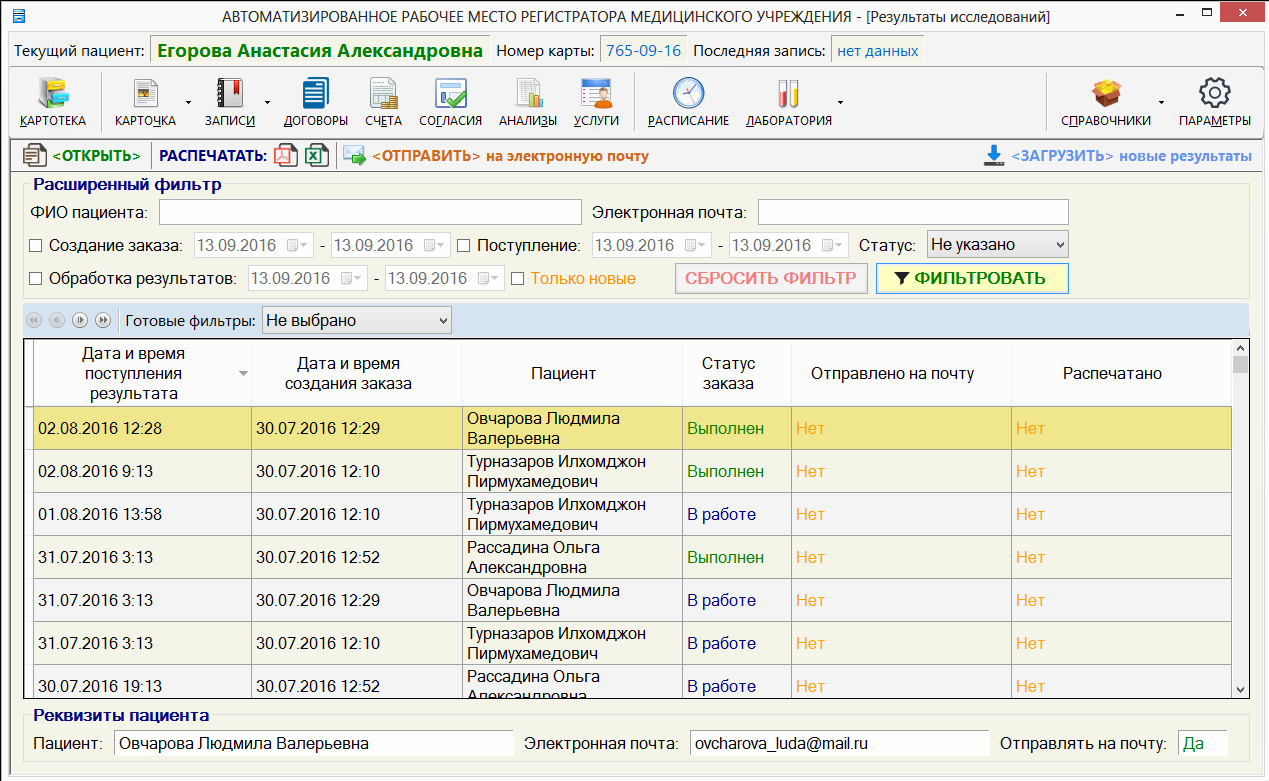
Task: Open the Картотека toolbar icon
Action: point(52,95)
